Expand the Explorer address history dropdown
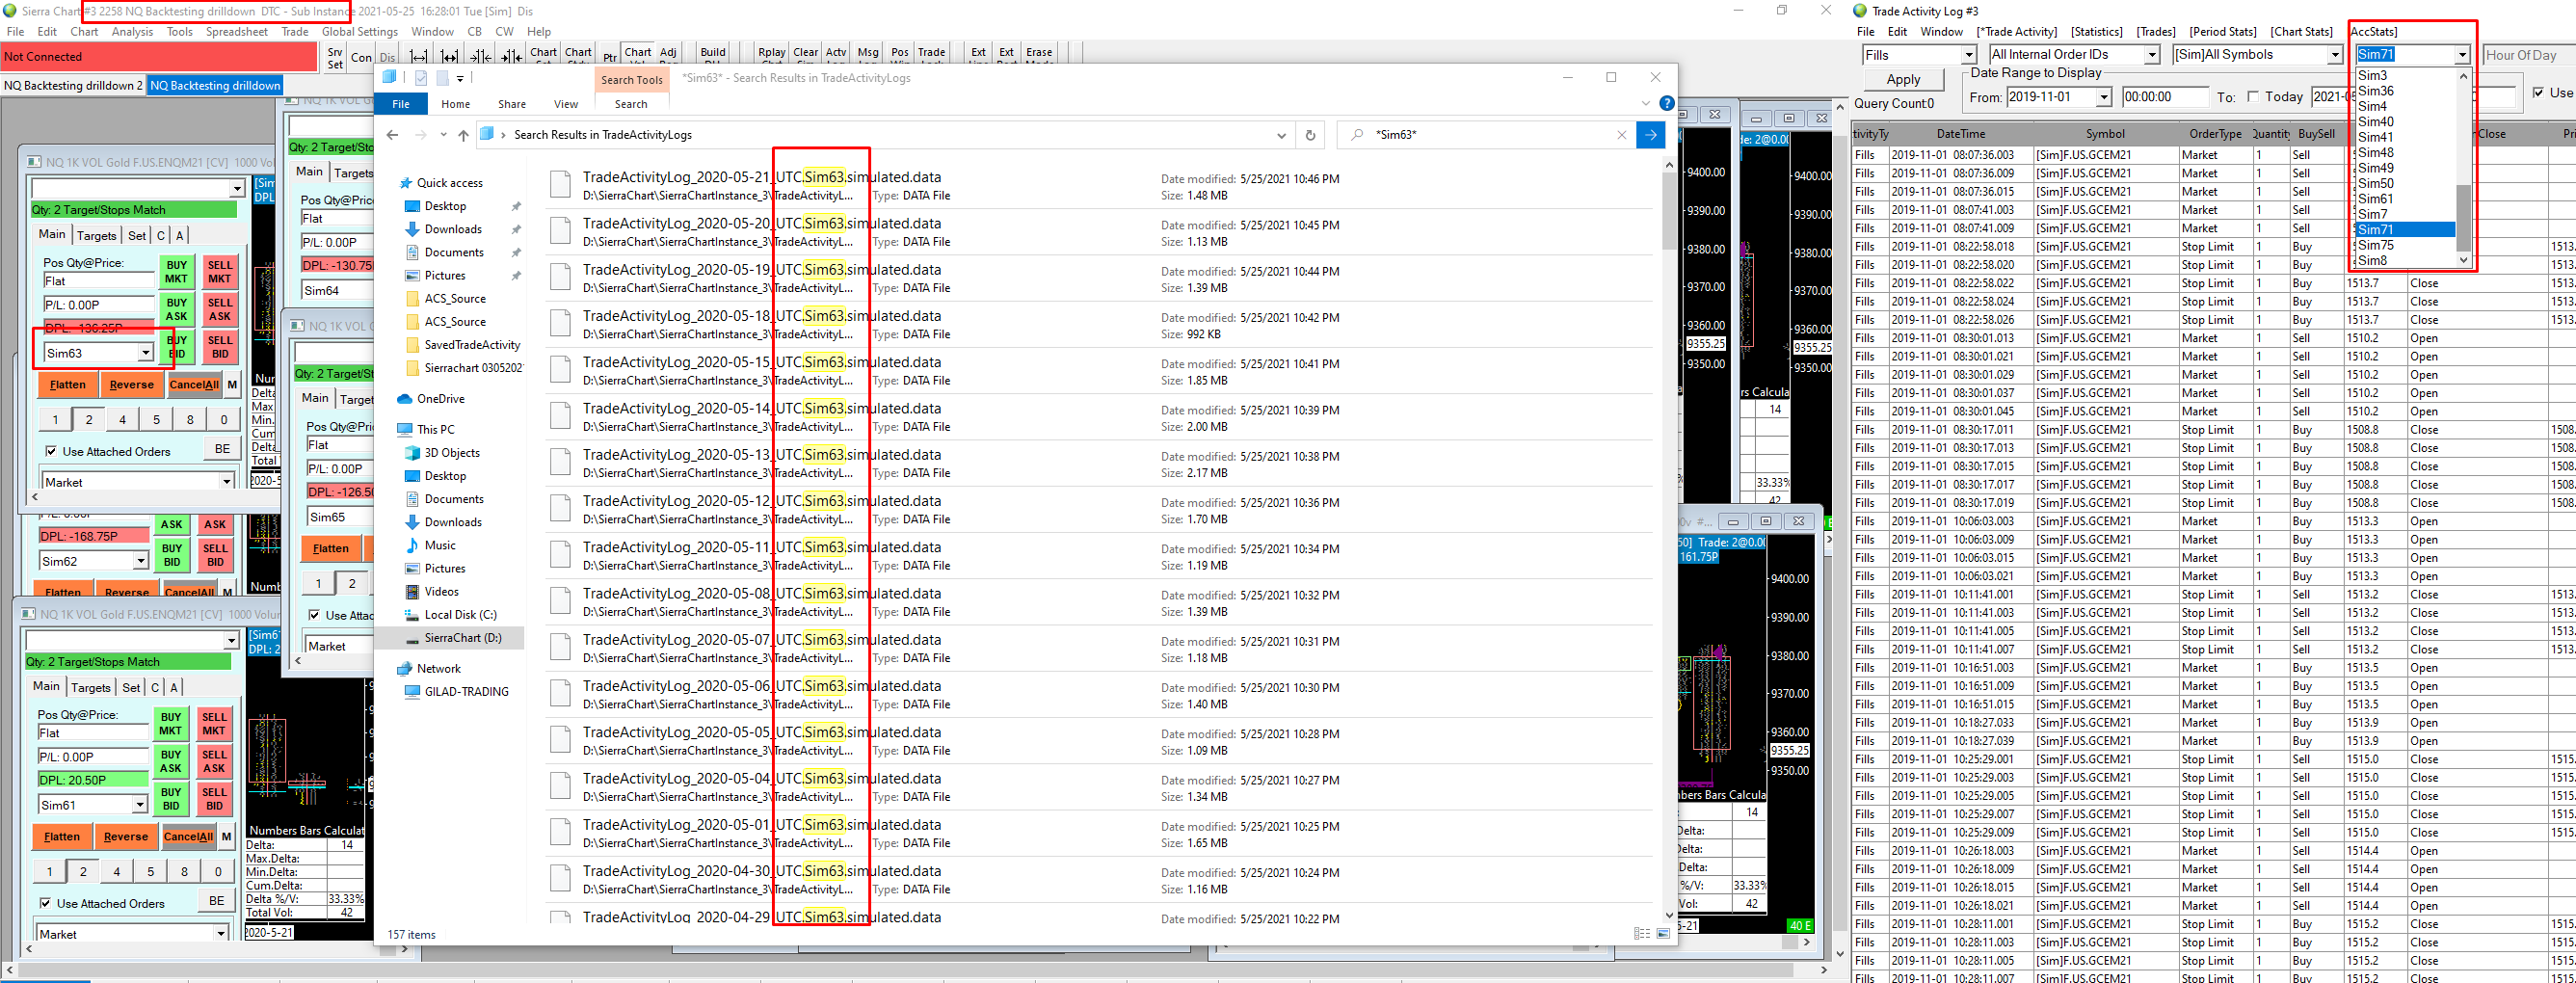The height and width of the screenshot is (983, 2576). (1281, 135)
